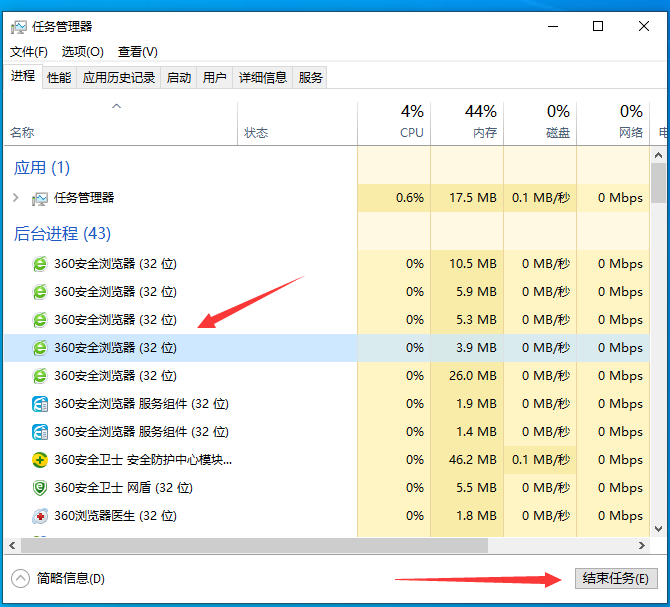Select 360安全浏览器 服务组件 row with 1.9 MB
The image size is (670, 607).
pyautogui.click(x=327, y=404)
